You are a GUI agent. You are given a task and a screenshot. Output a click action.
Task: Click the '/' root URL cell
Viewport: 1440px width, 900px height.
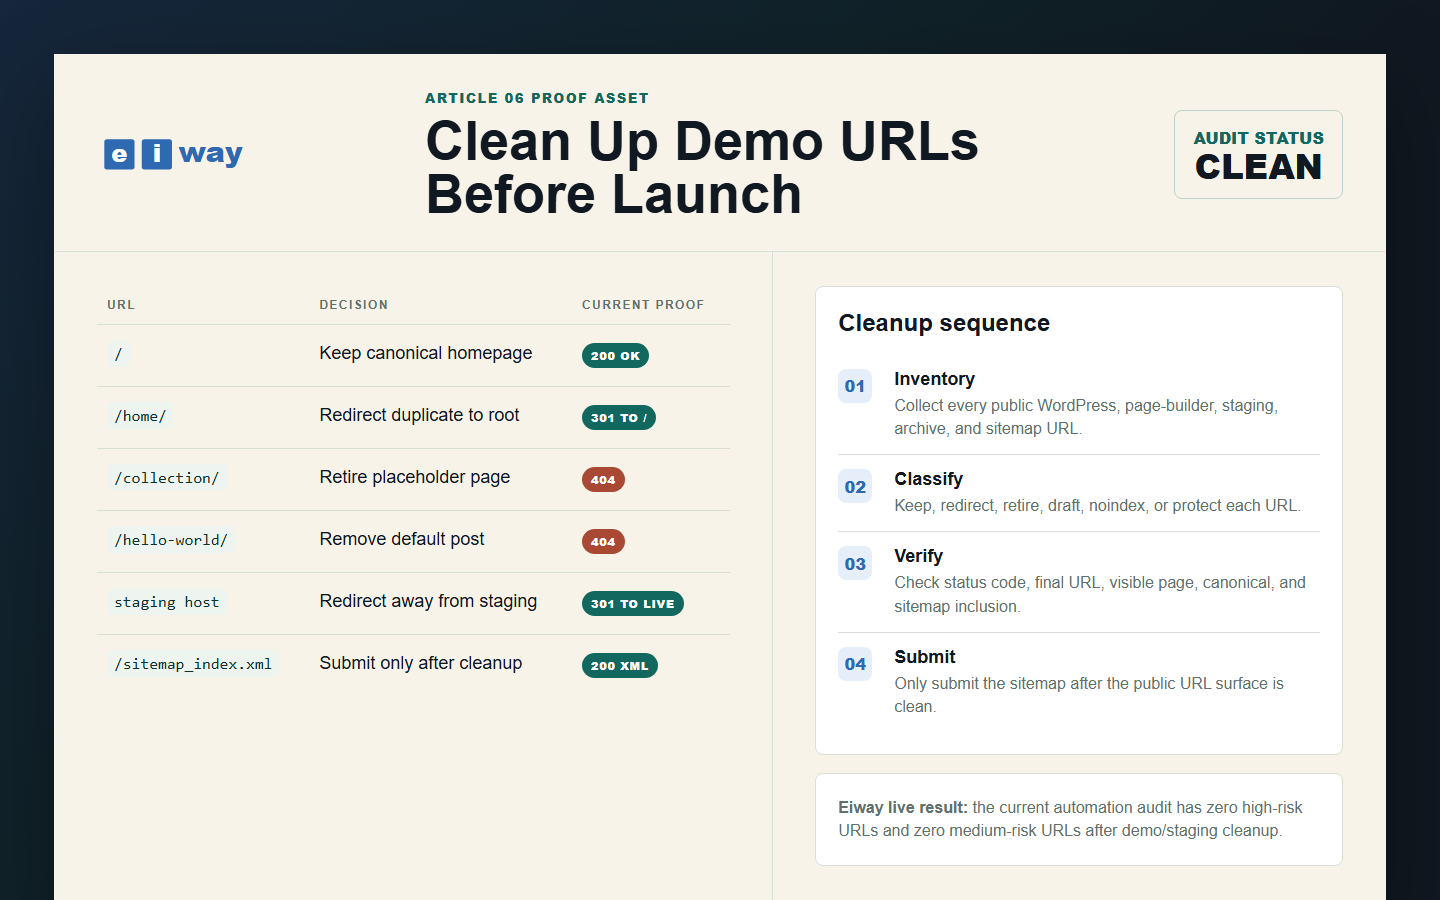click(118, 354)
